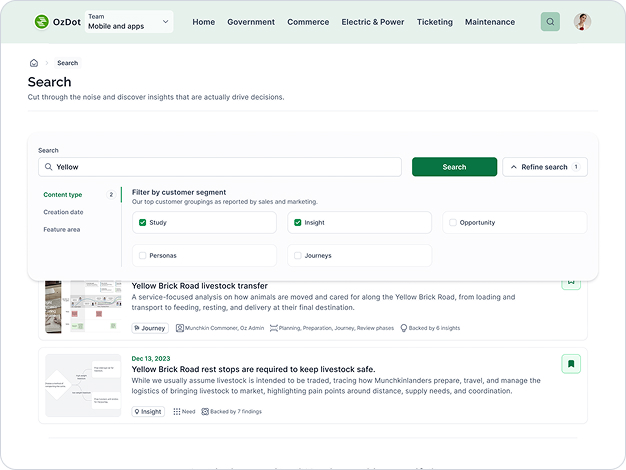Click the lightbulb icon by Backed by 6 insights

[404, 328]
